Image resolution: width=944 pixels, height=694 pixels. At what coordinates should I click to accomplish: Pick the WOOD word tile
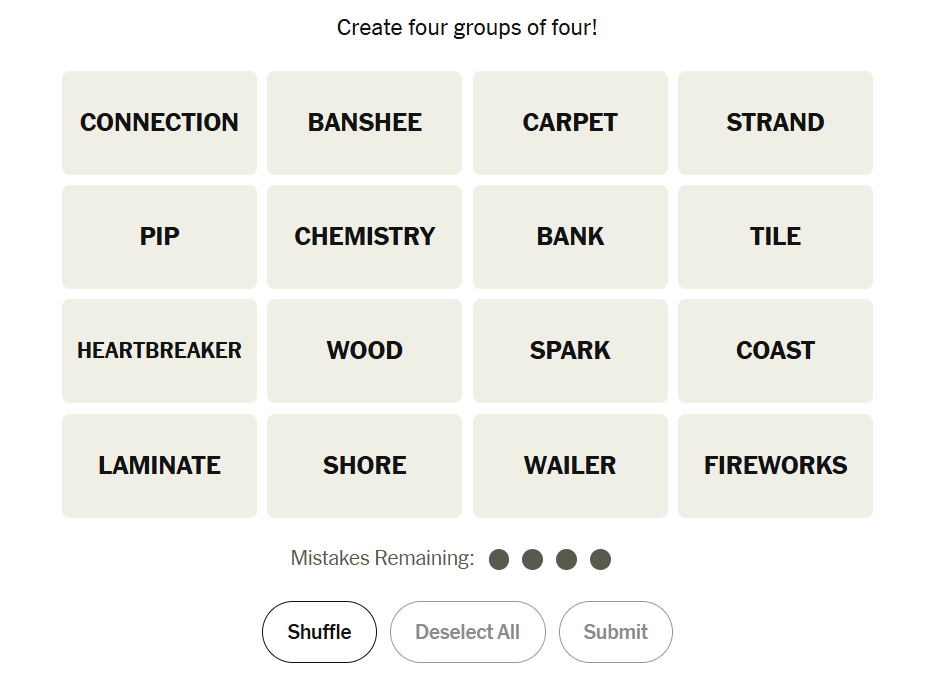click(x=364, y=351)
